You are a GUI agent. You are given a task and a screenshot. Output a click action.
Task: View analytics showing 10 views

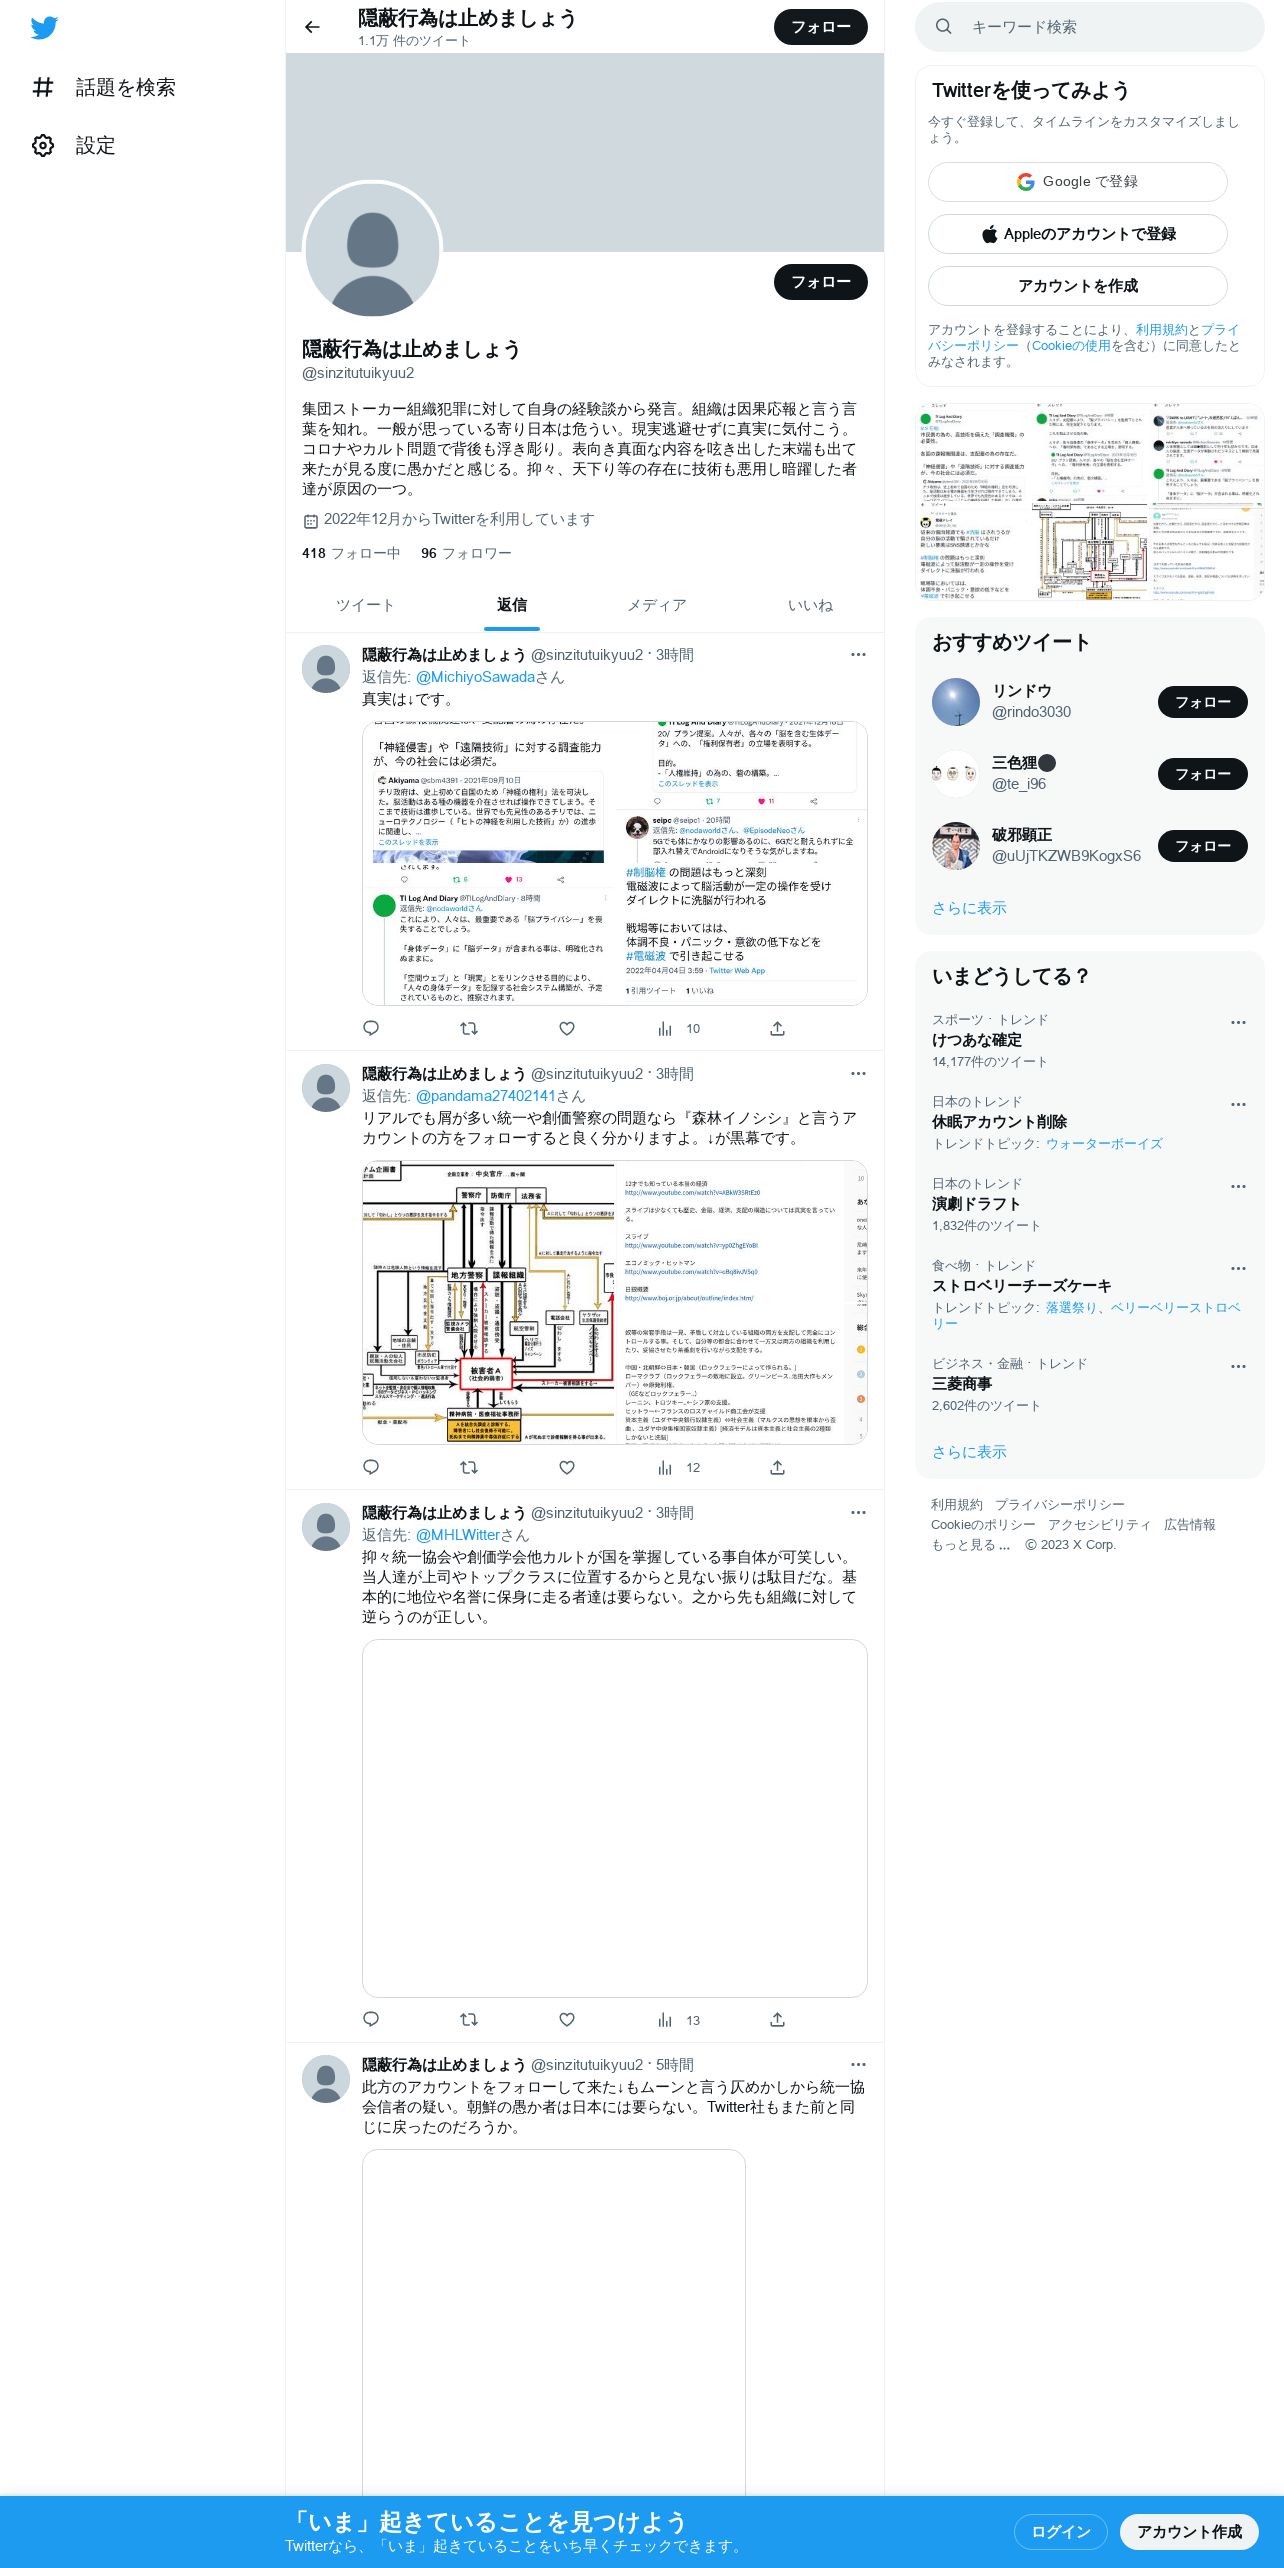(x=679, y=1028)
